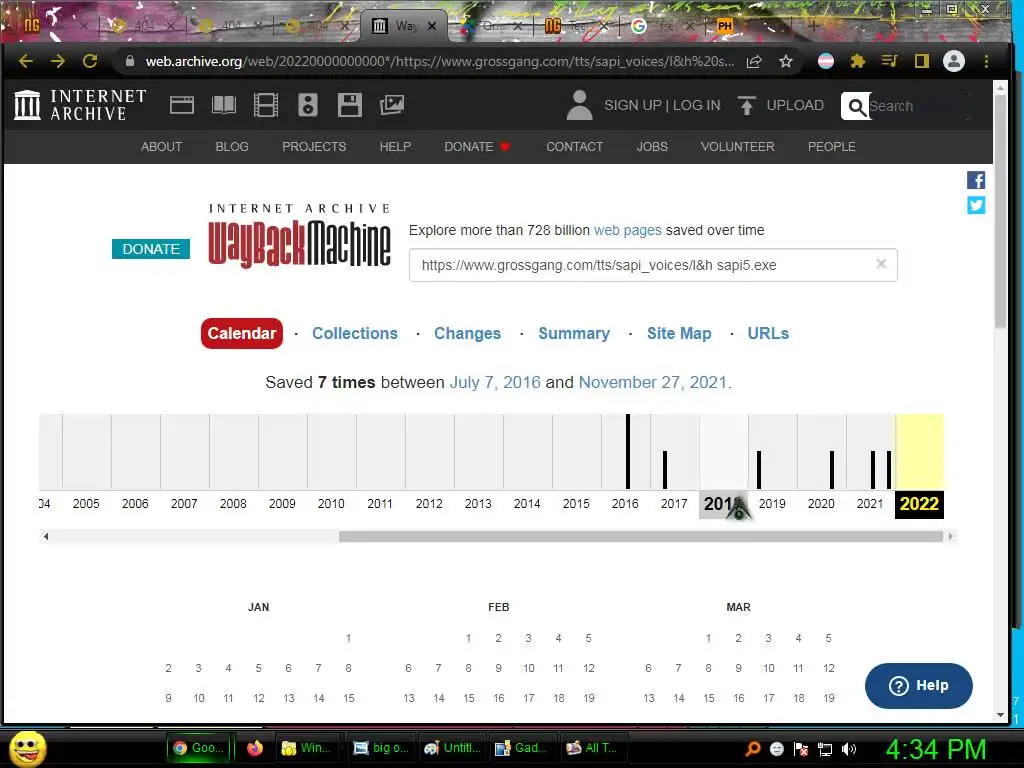Open the Internet Archive Images icon
The image size is (1024, 768).
392,105
